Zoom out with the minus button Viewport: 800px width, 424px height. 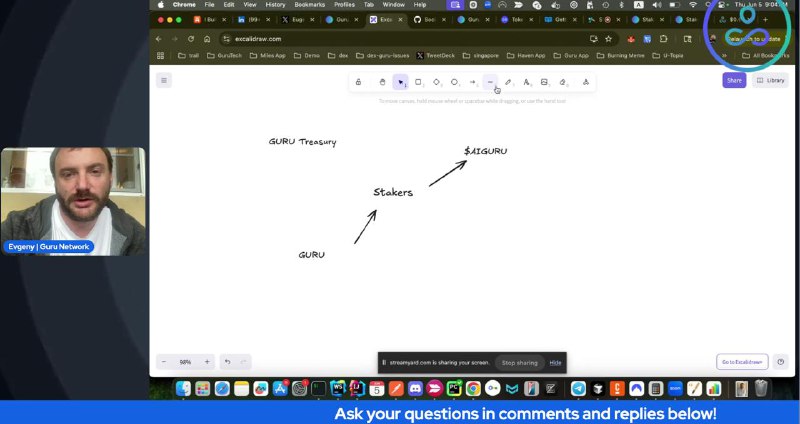(x=164, y=362)
